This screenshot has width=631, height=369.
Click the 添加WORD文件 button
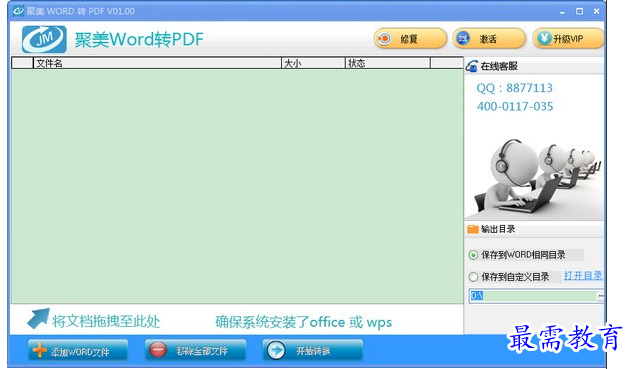(78, 351)
